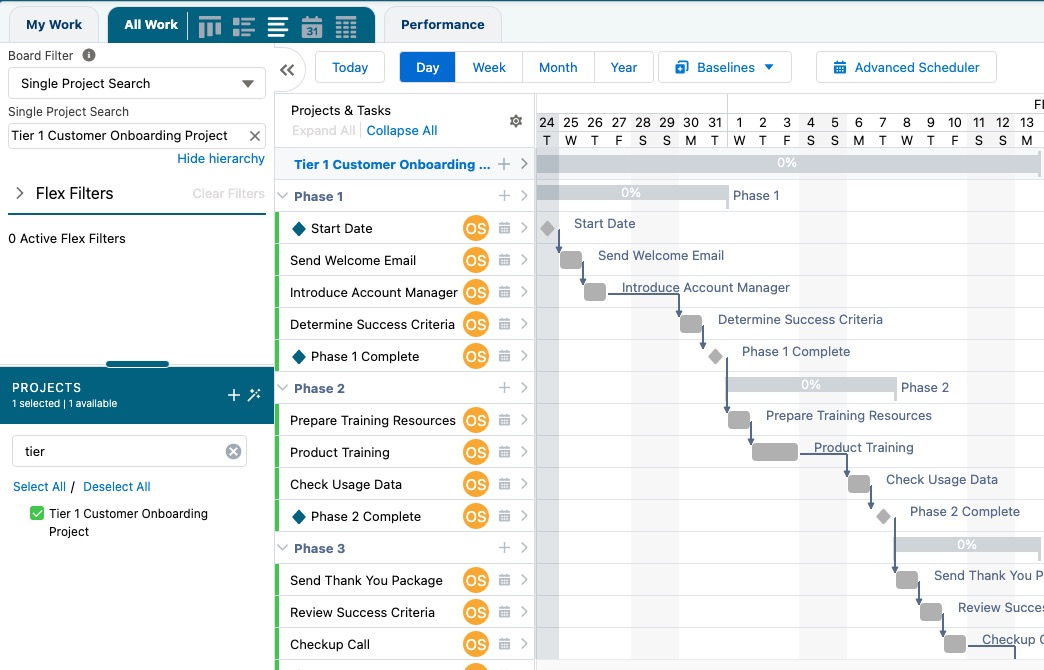Clear the 'tier' search field
The height and width of the screenshot is (670, 1044).
pyautogui.click(x=233, y=452)
